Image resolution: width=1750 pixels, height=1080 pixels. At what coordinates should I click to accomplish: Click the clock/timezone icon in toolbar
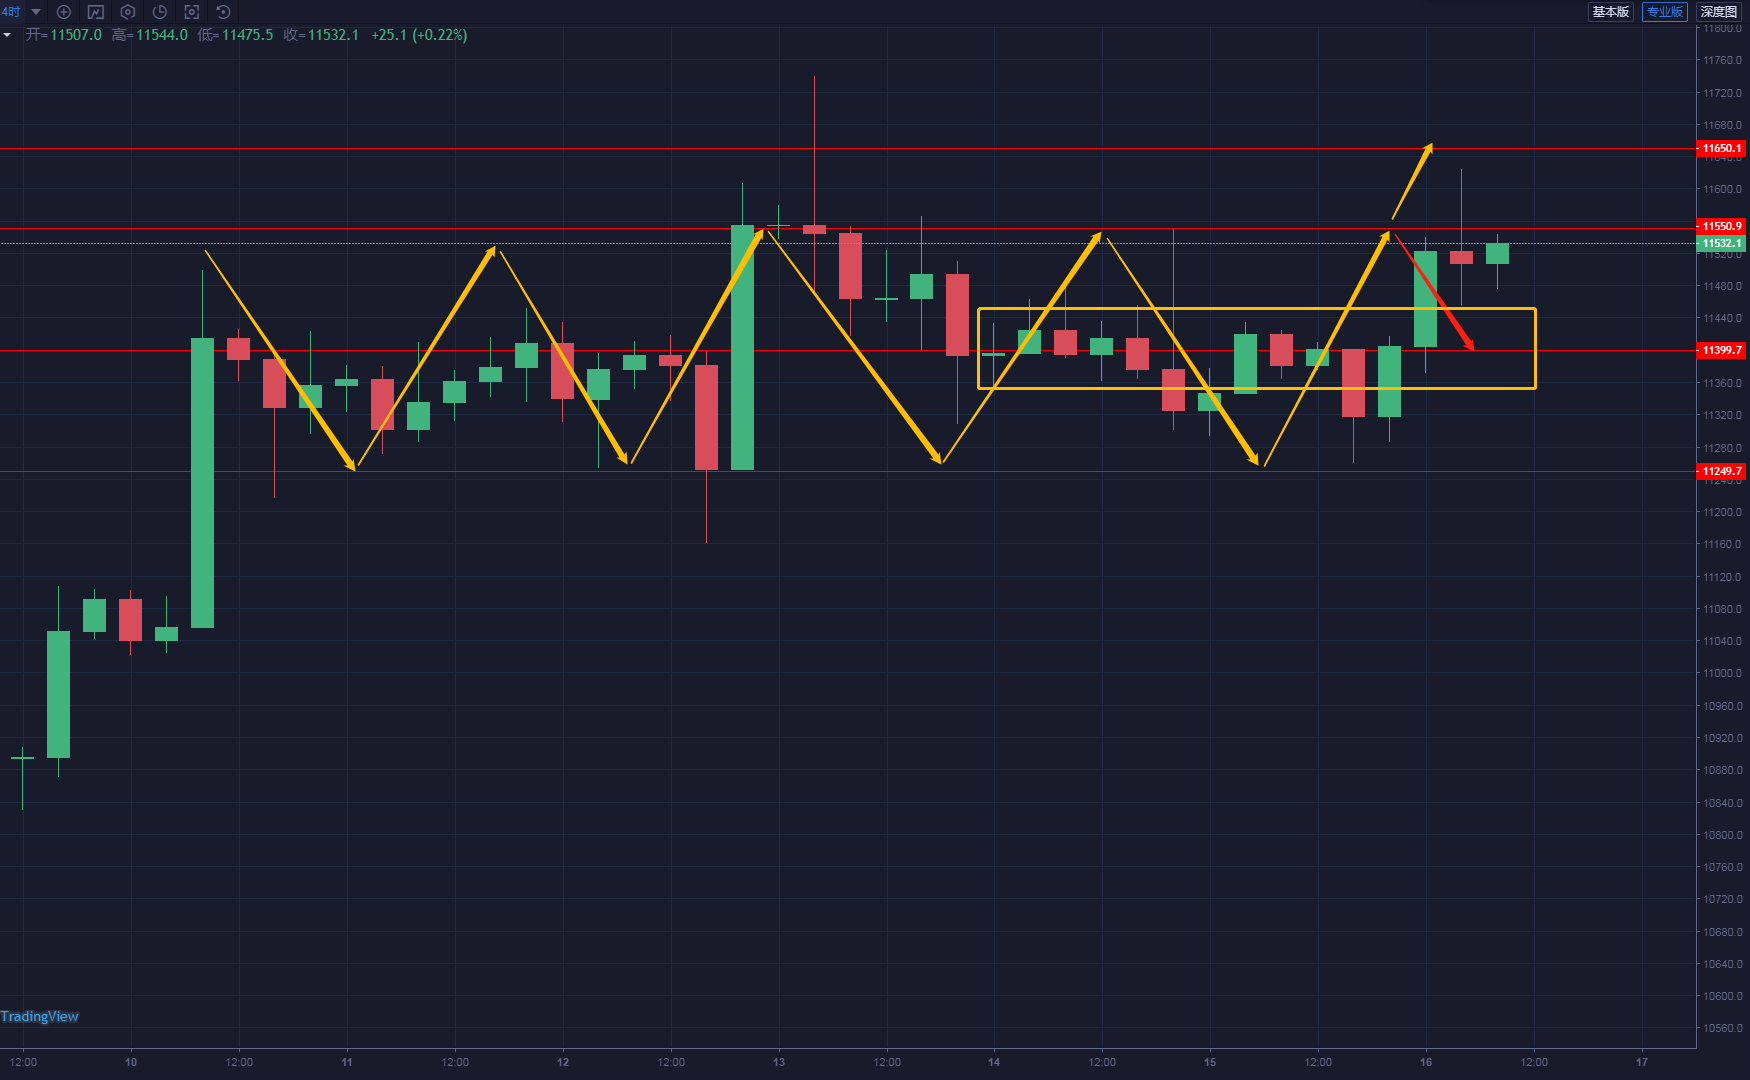click(x=160, y=12)
